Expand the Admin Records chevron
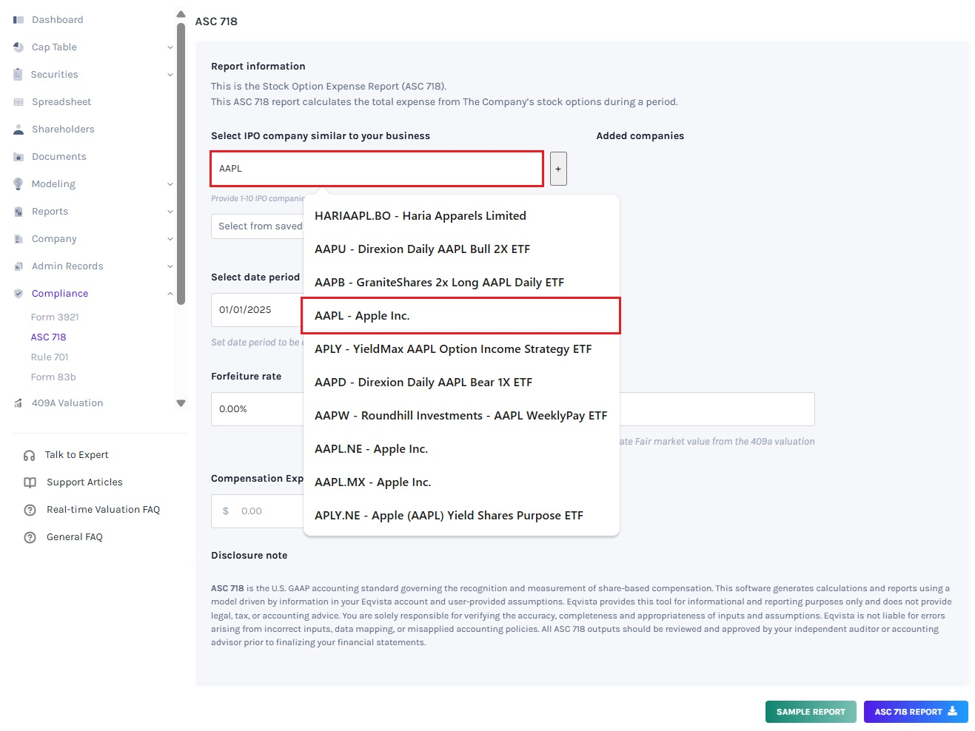The image size is (975, 731). point(170,266)
